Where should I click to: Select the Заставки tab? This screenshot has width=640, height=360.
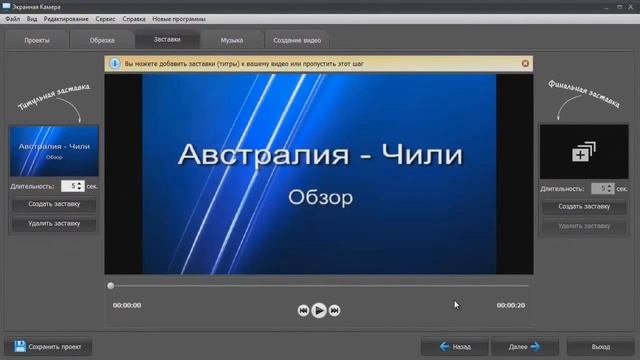pos(167,40)
